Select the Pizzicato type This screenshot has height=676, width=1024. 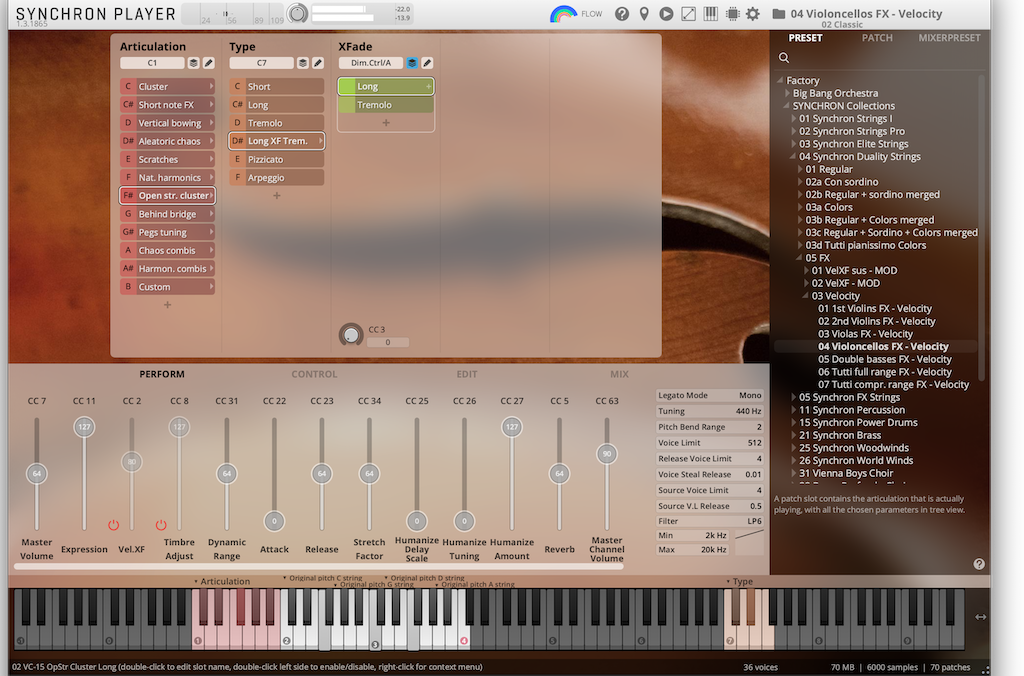click(277, 159)
